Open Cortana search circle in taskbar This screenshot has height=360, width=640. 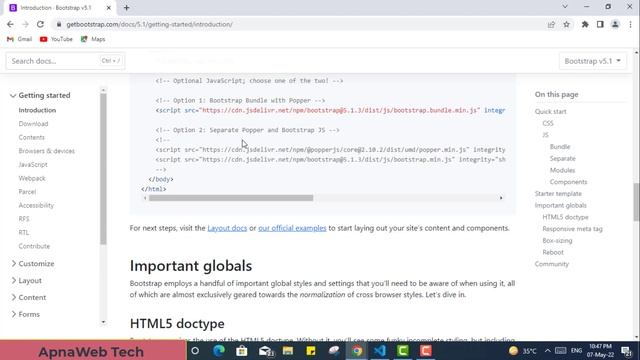195,351
